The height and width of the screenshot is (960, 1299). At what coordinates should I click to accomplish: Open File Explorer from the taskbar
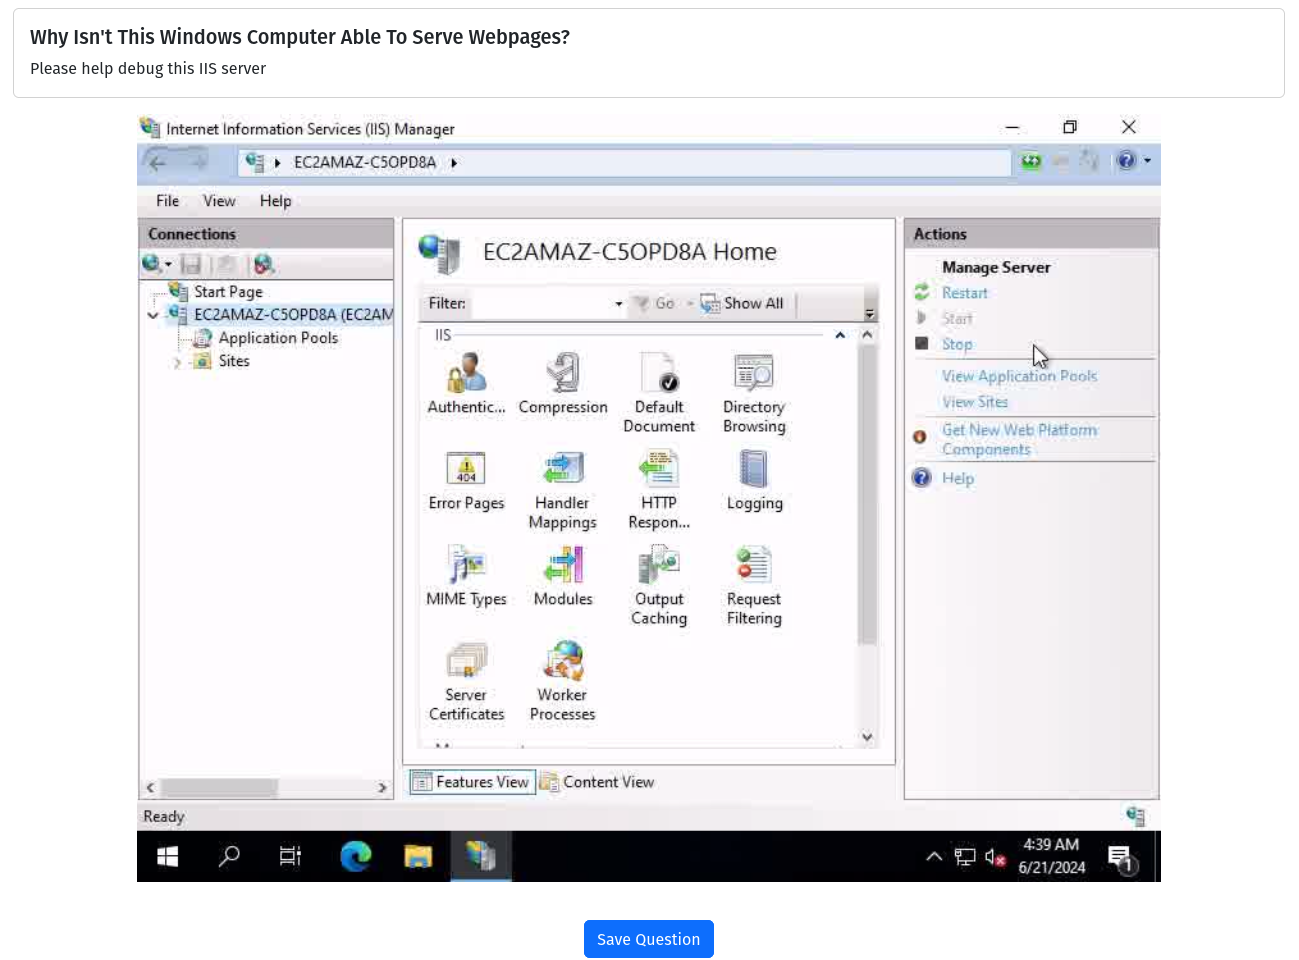(418, 856)
